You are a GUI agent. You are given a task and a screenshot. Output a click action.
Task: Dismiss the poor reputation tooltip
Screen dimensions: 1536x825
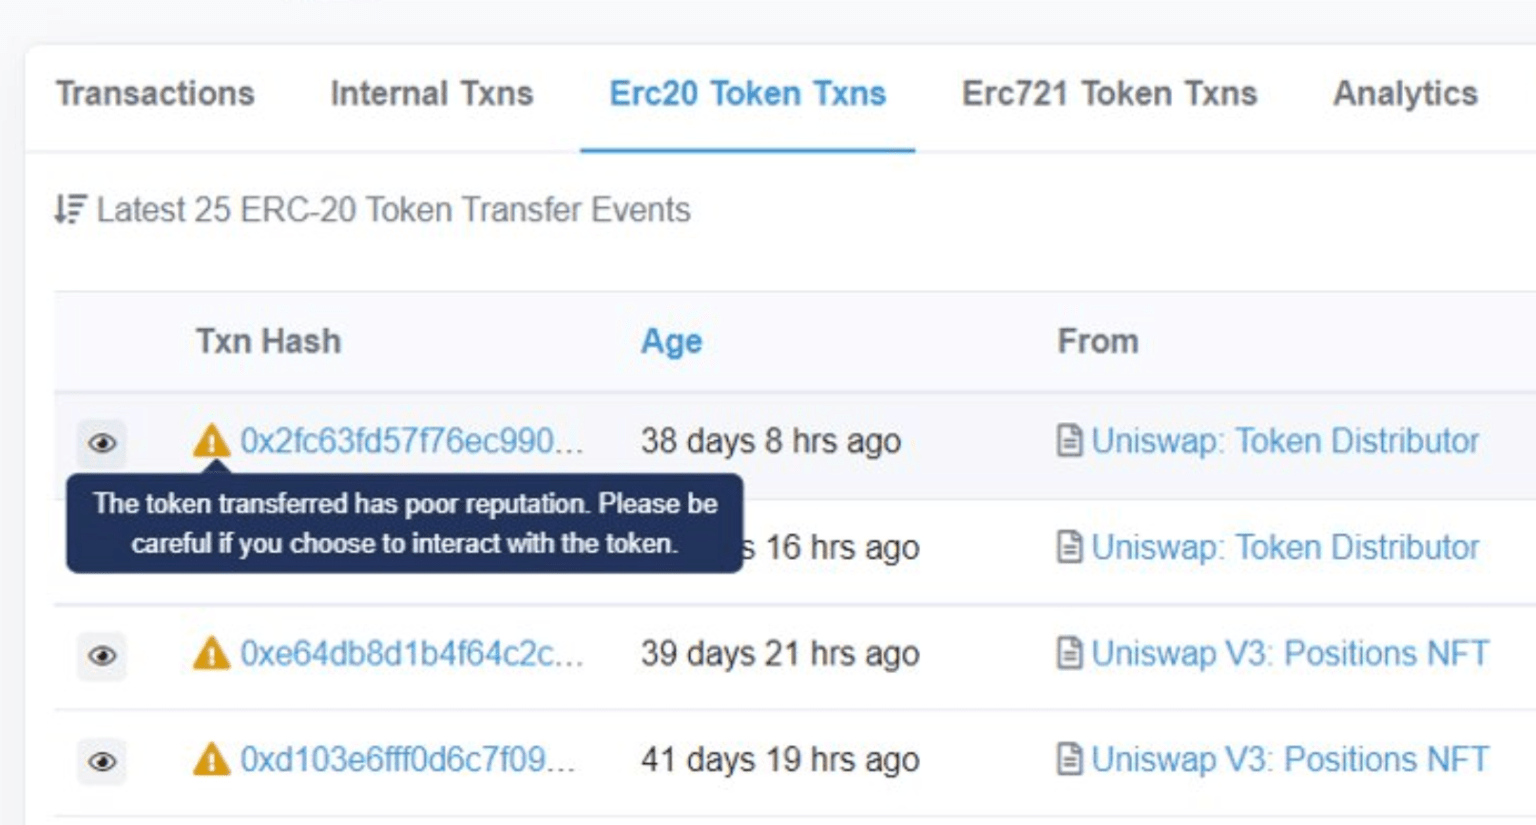point(404,524)
